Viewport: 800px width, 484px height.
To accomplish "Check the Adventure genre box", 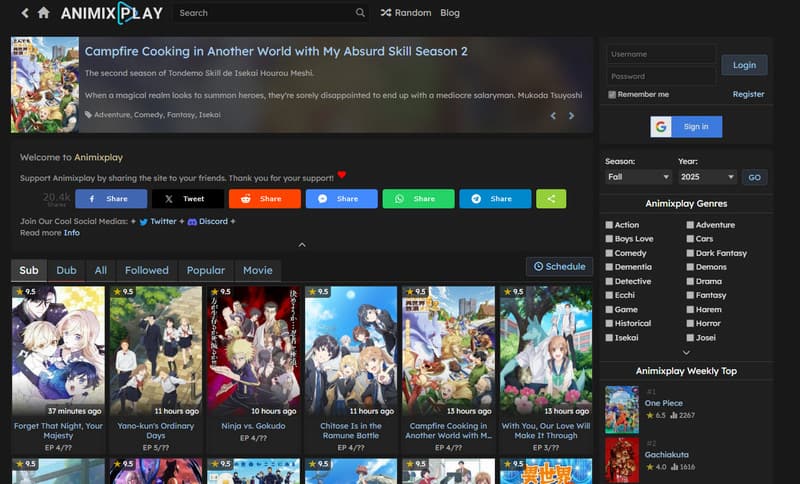I will click(x=690, y=224).
